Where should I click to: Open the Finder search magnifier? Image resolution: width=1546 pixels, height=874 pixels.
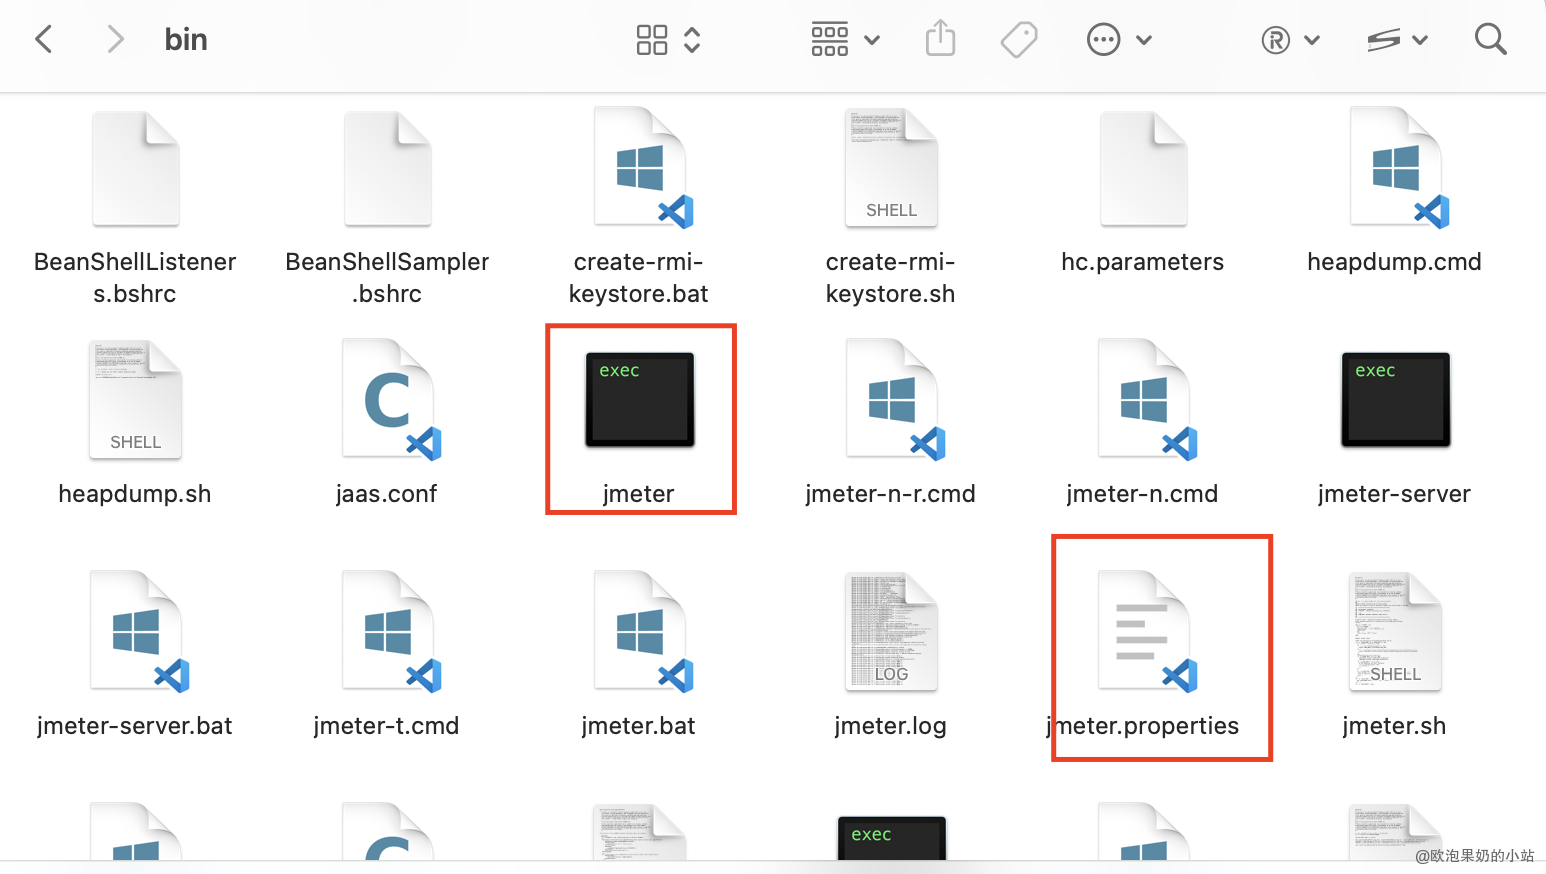(x=1490, y=39)
